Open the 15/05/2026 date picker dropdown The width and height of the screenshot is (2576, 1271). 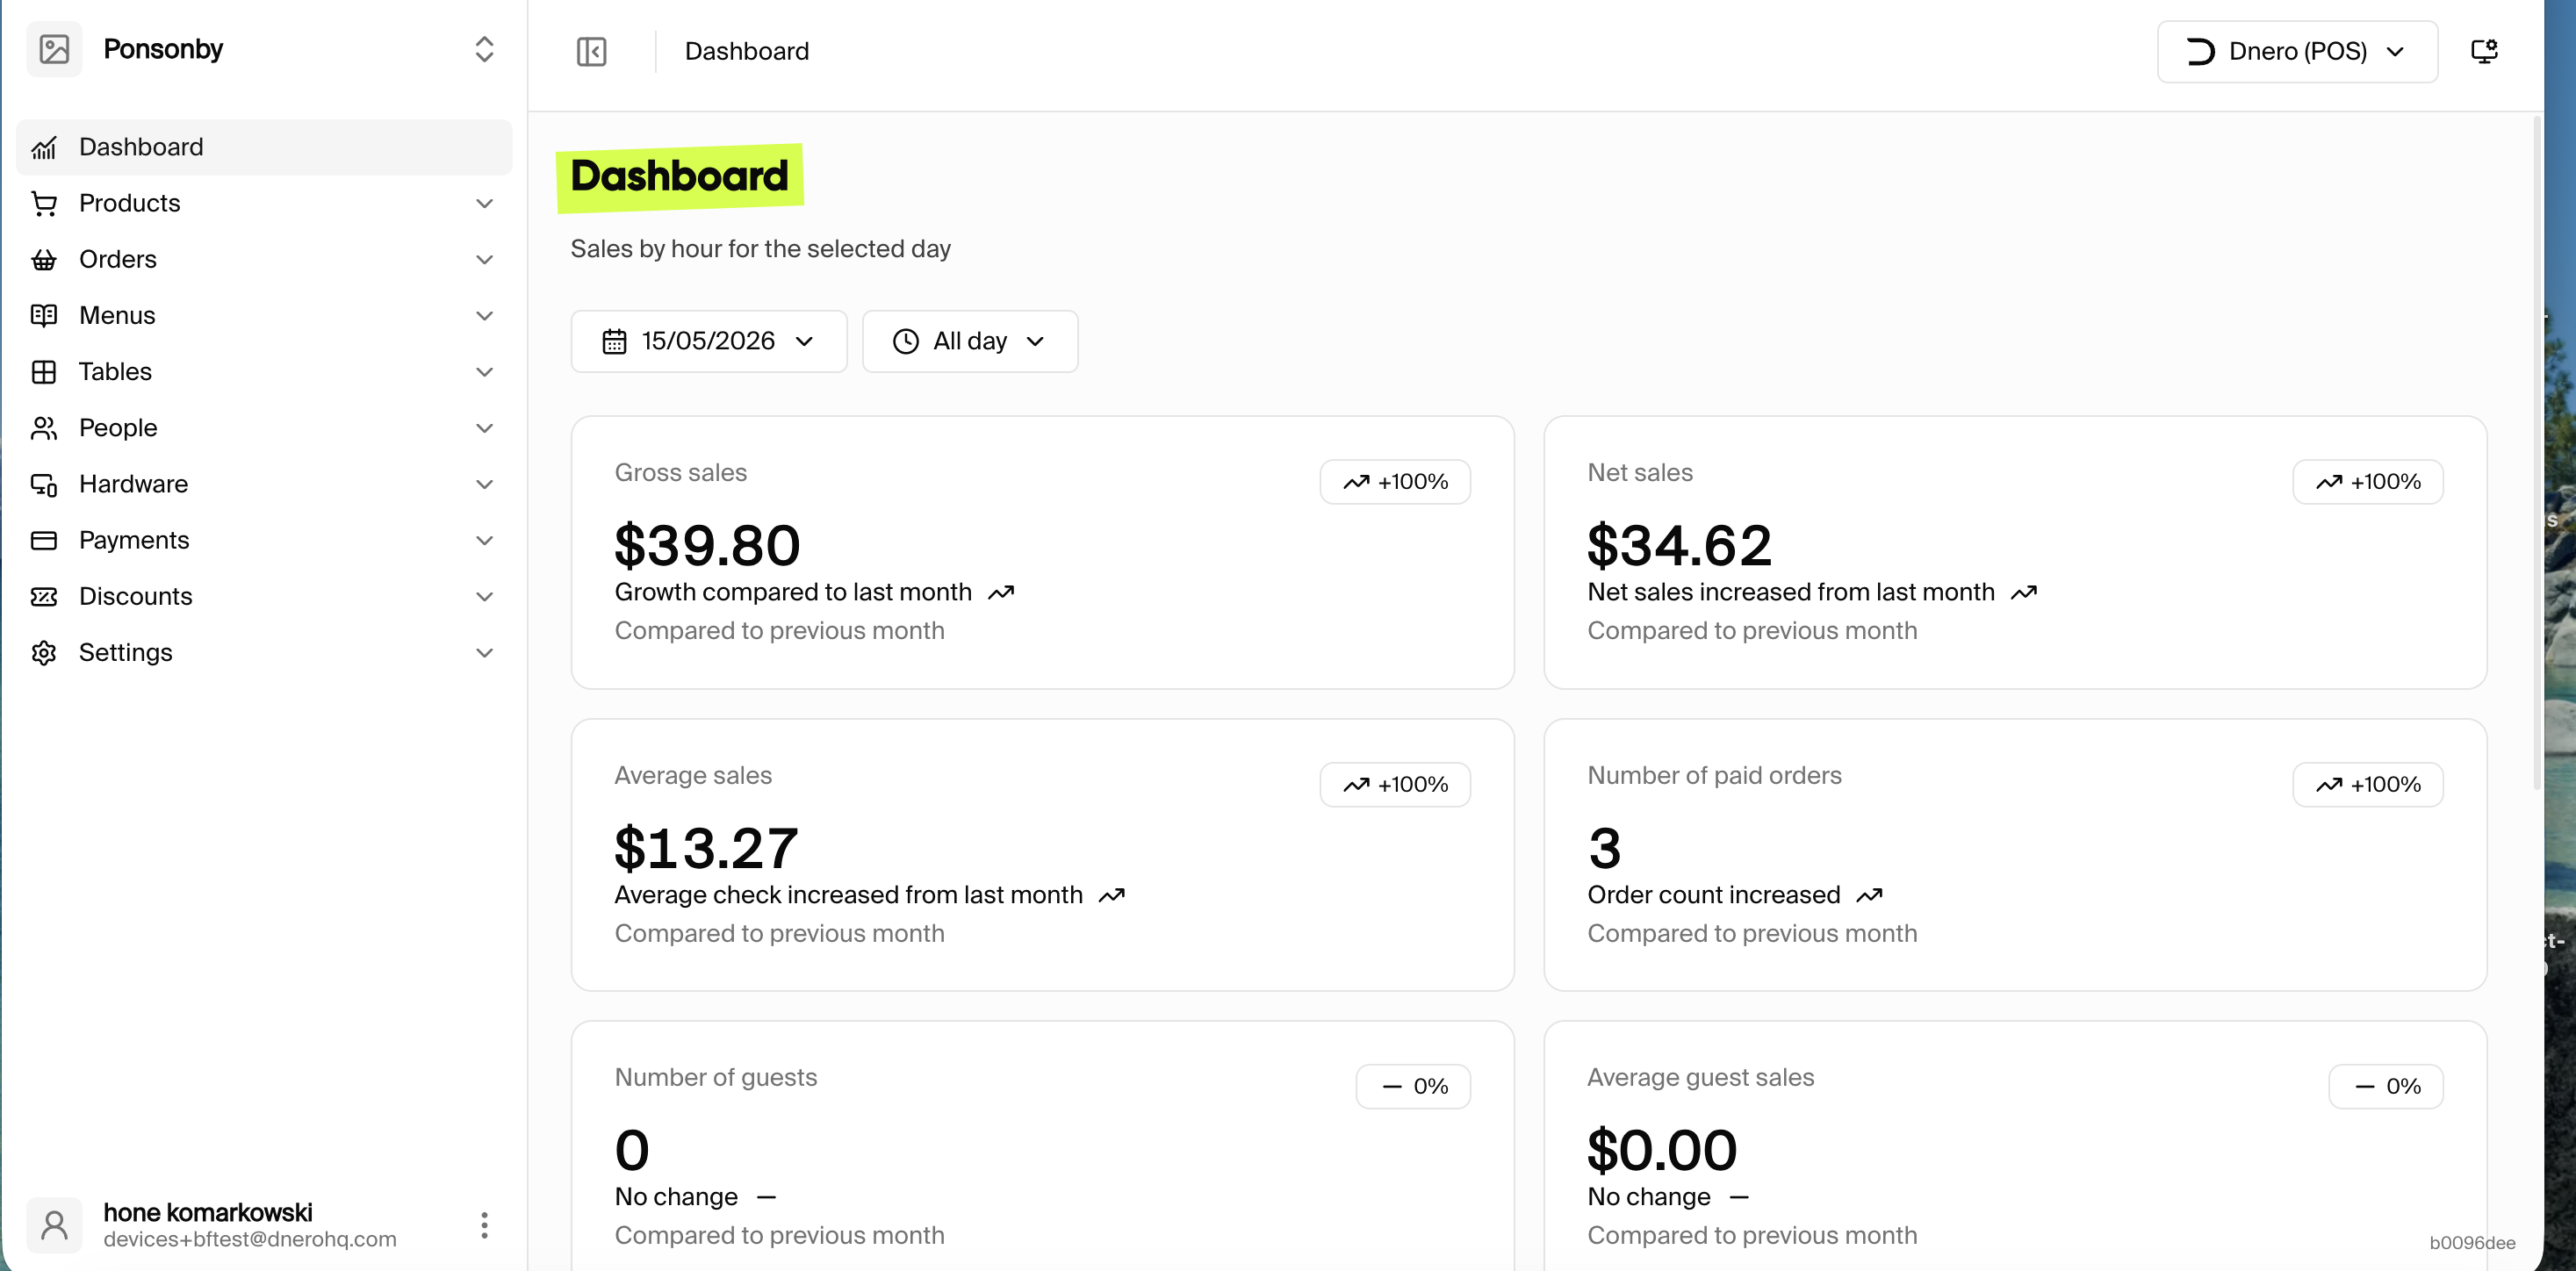tap(709, 341)
